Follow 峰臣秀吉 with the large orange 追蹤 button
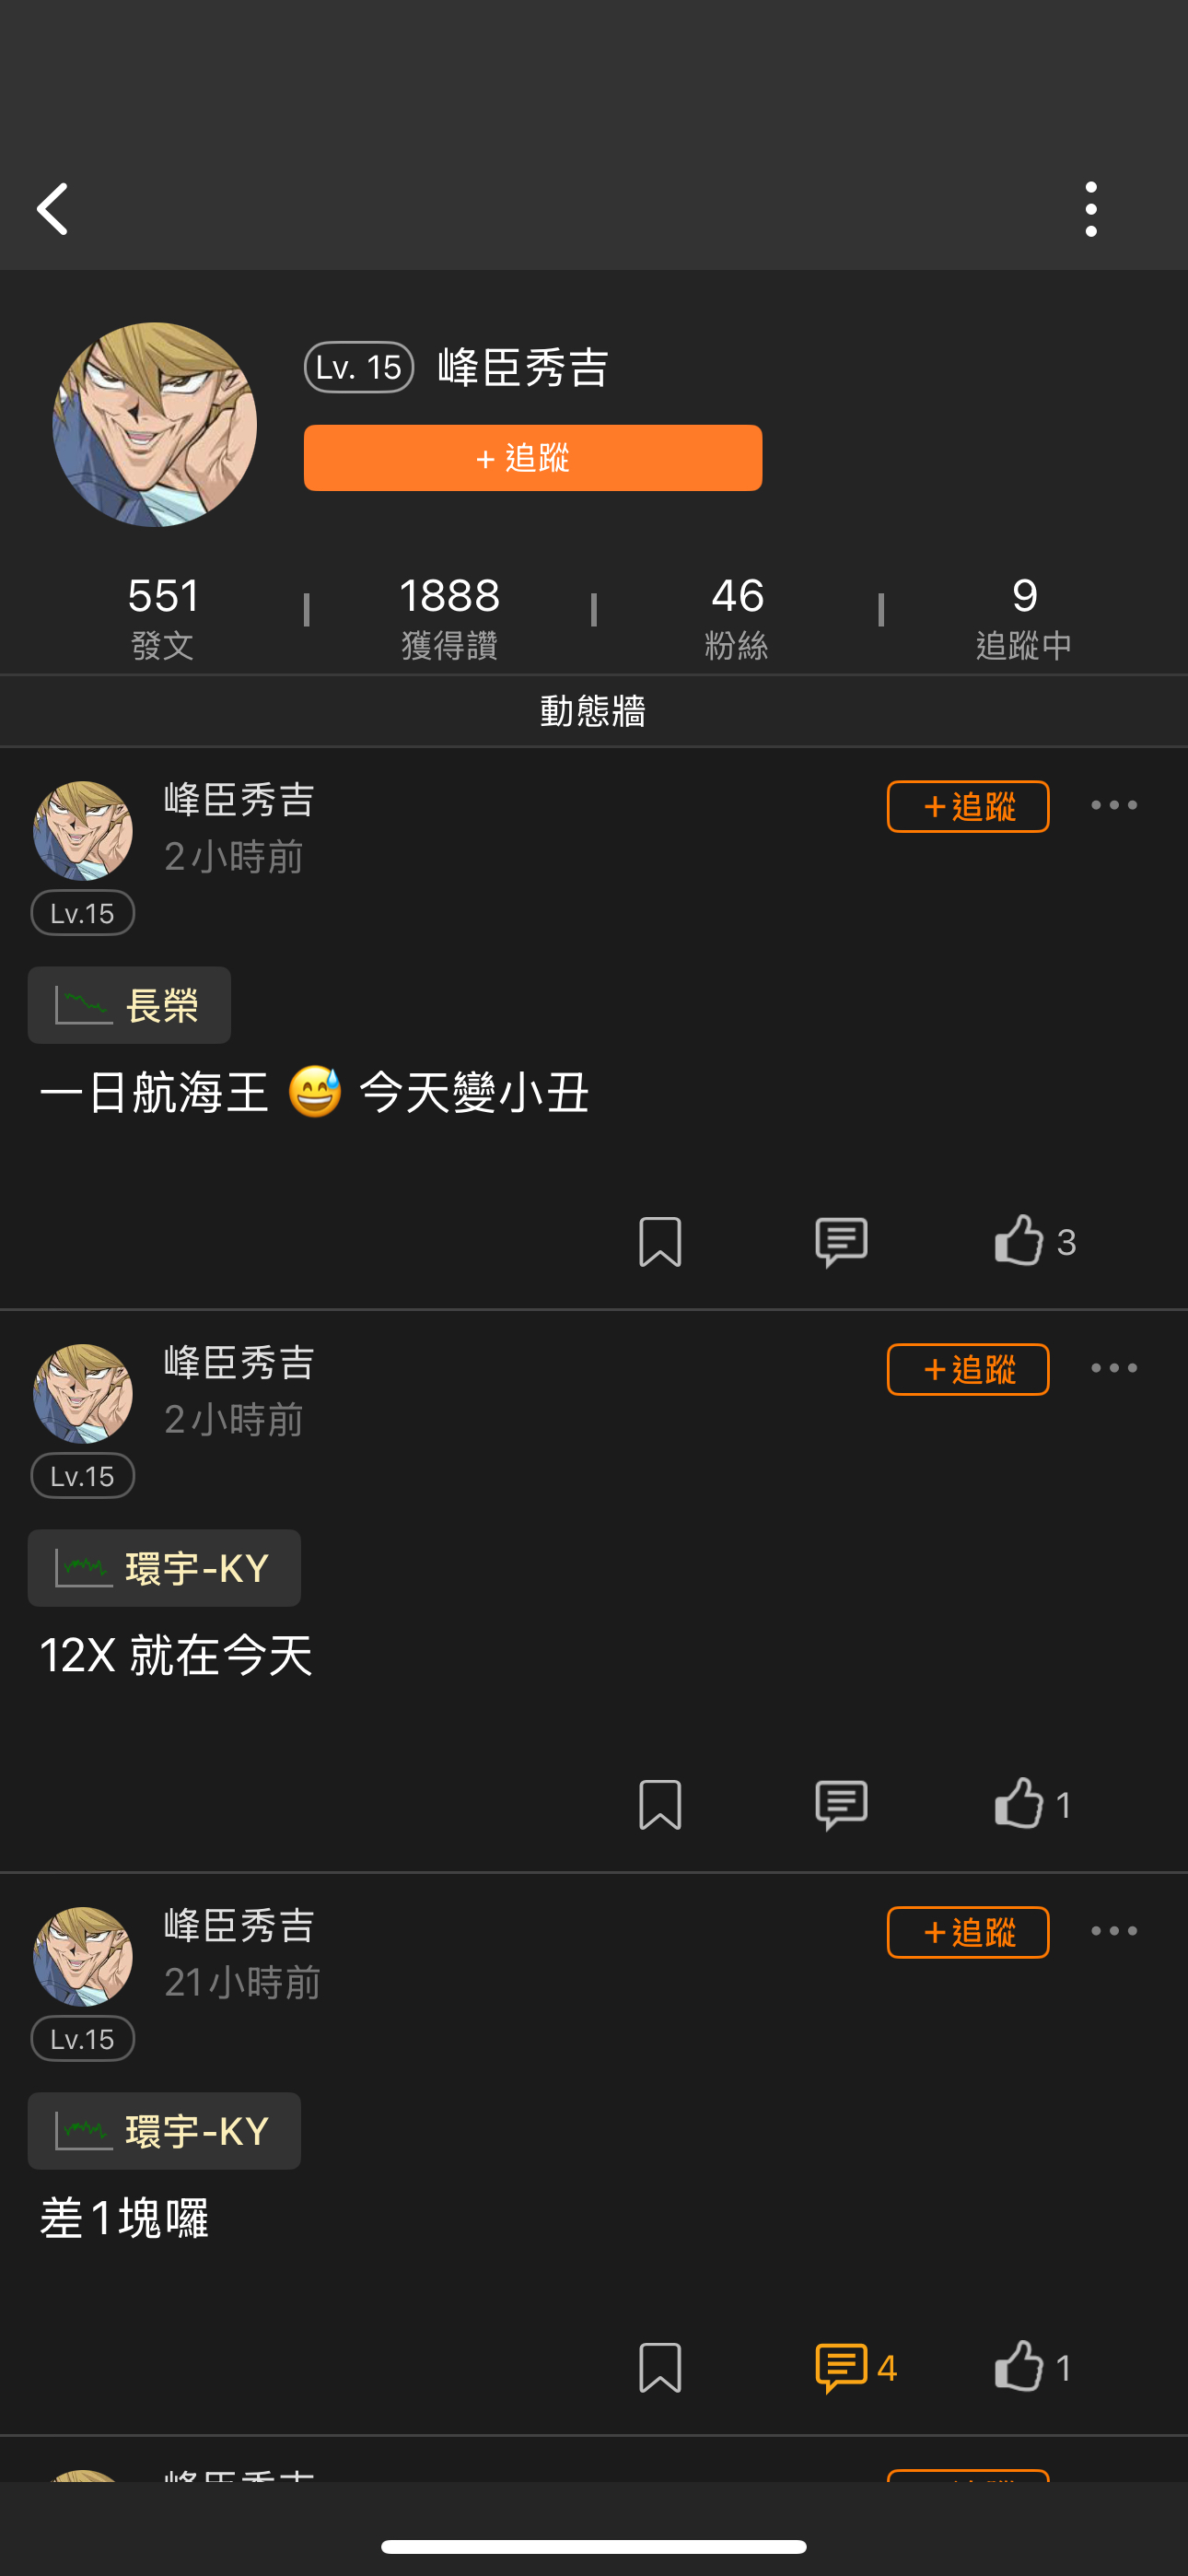Image resolution: width=1188 pixels, height=2576 pixels. 533,458
